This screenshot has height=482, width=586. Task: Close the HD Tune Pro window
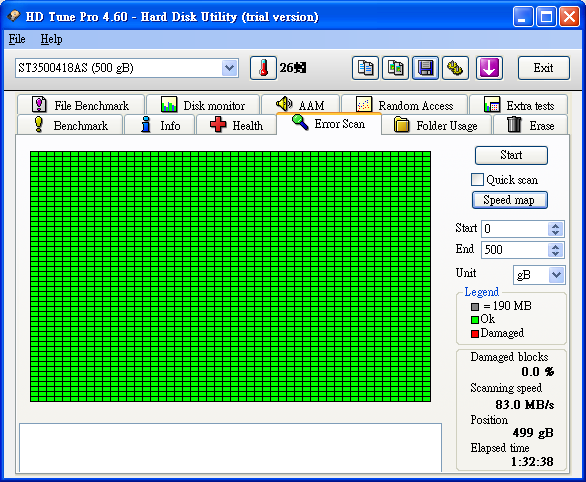coord(569,16)
